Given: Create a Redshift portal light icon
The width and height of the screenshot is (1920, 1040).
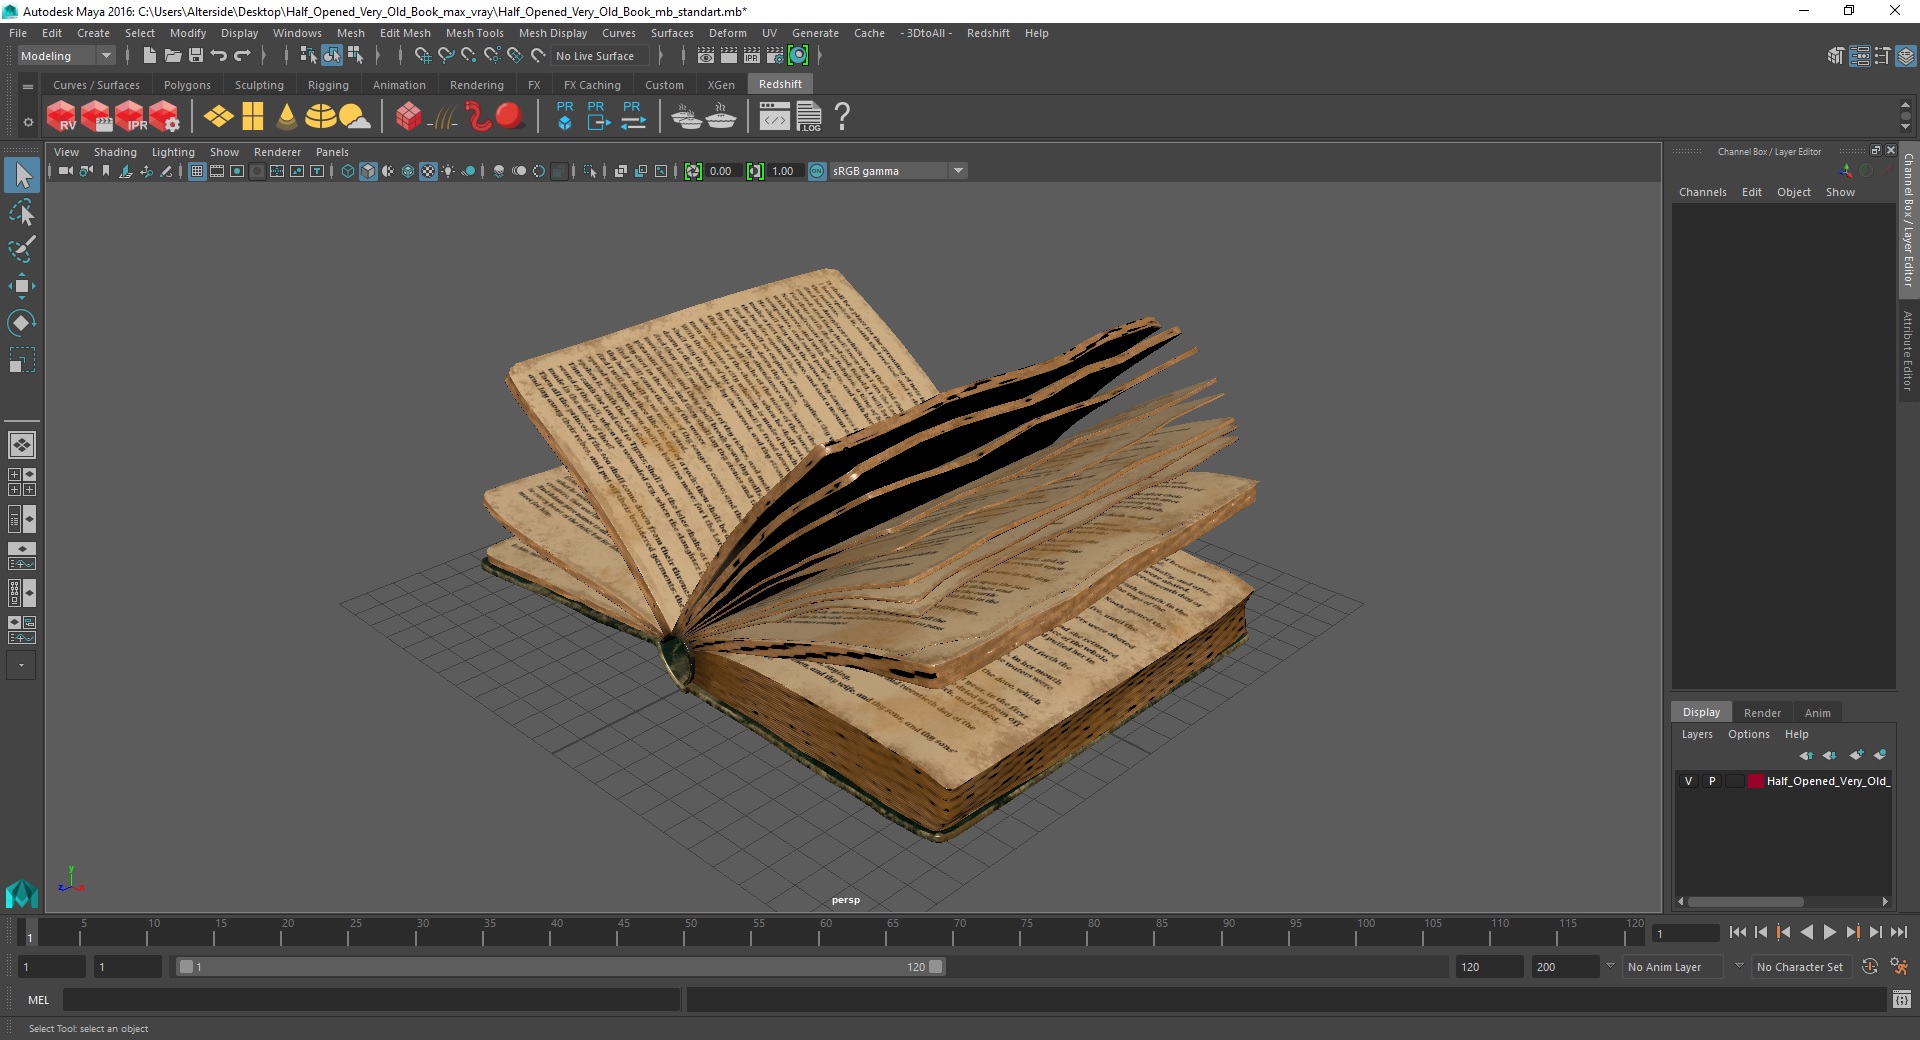Looking at the screenshot, I should click(x=253, y=116).
